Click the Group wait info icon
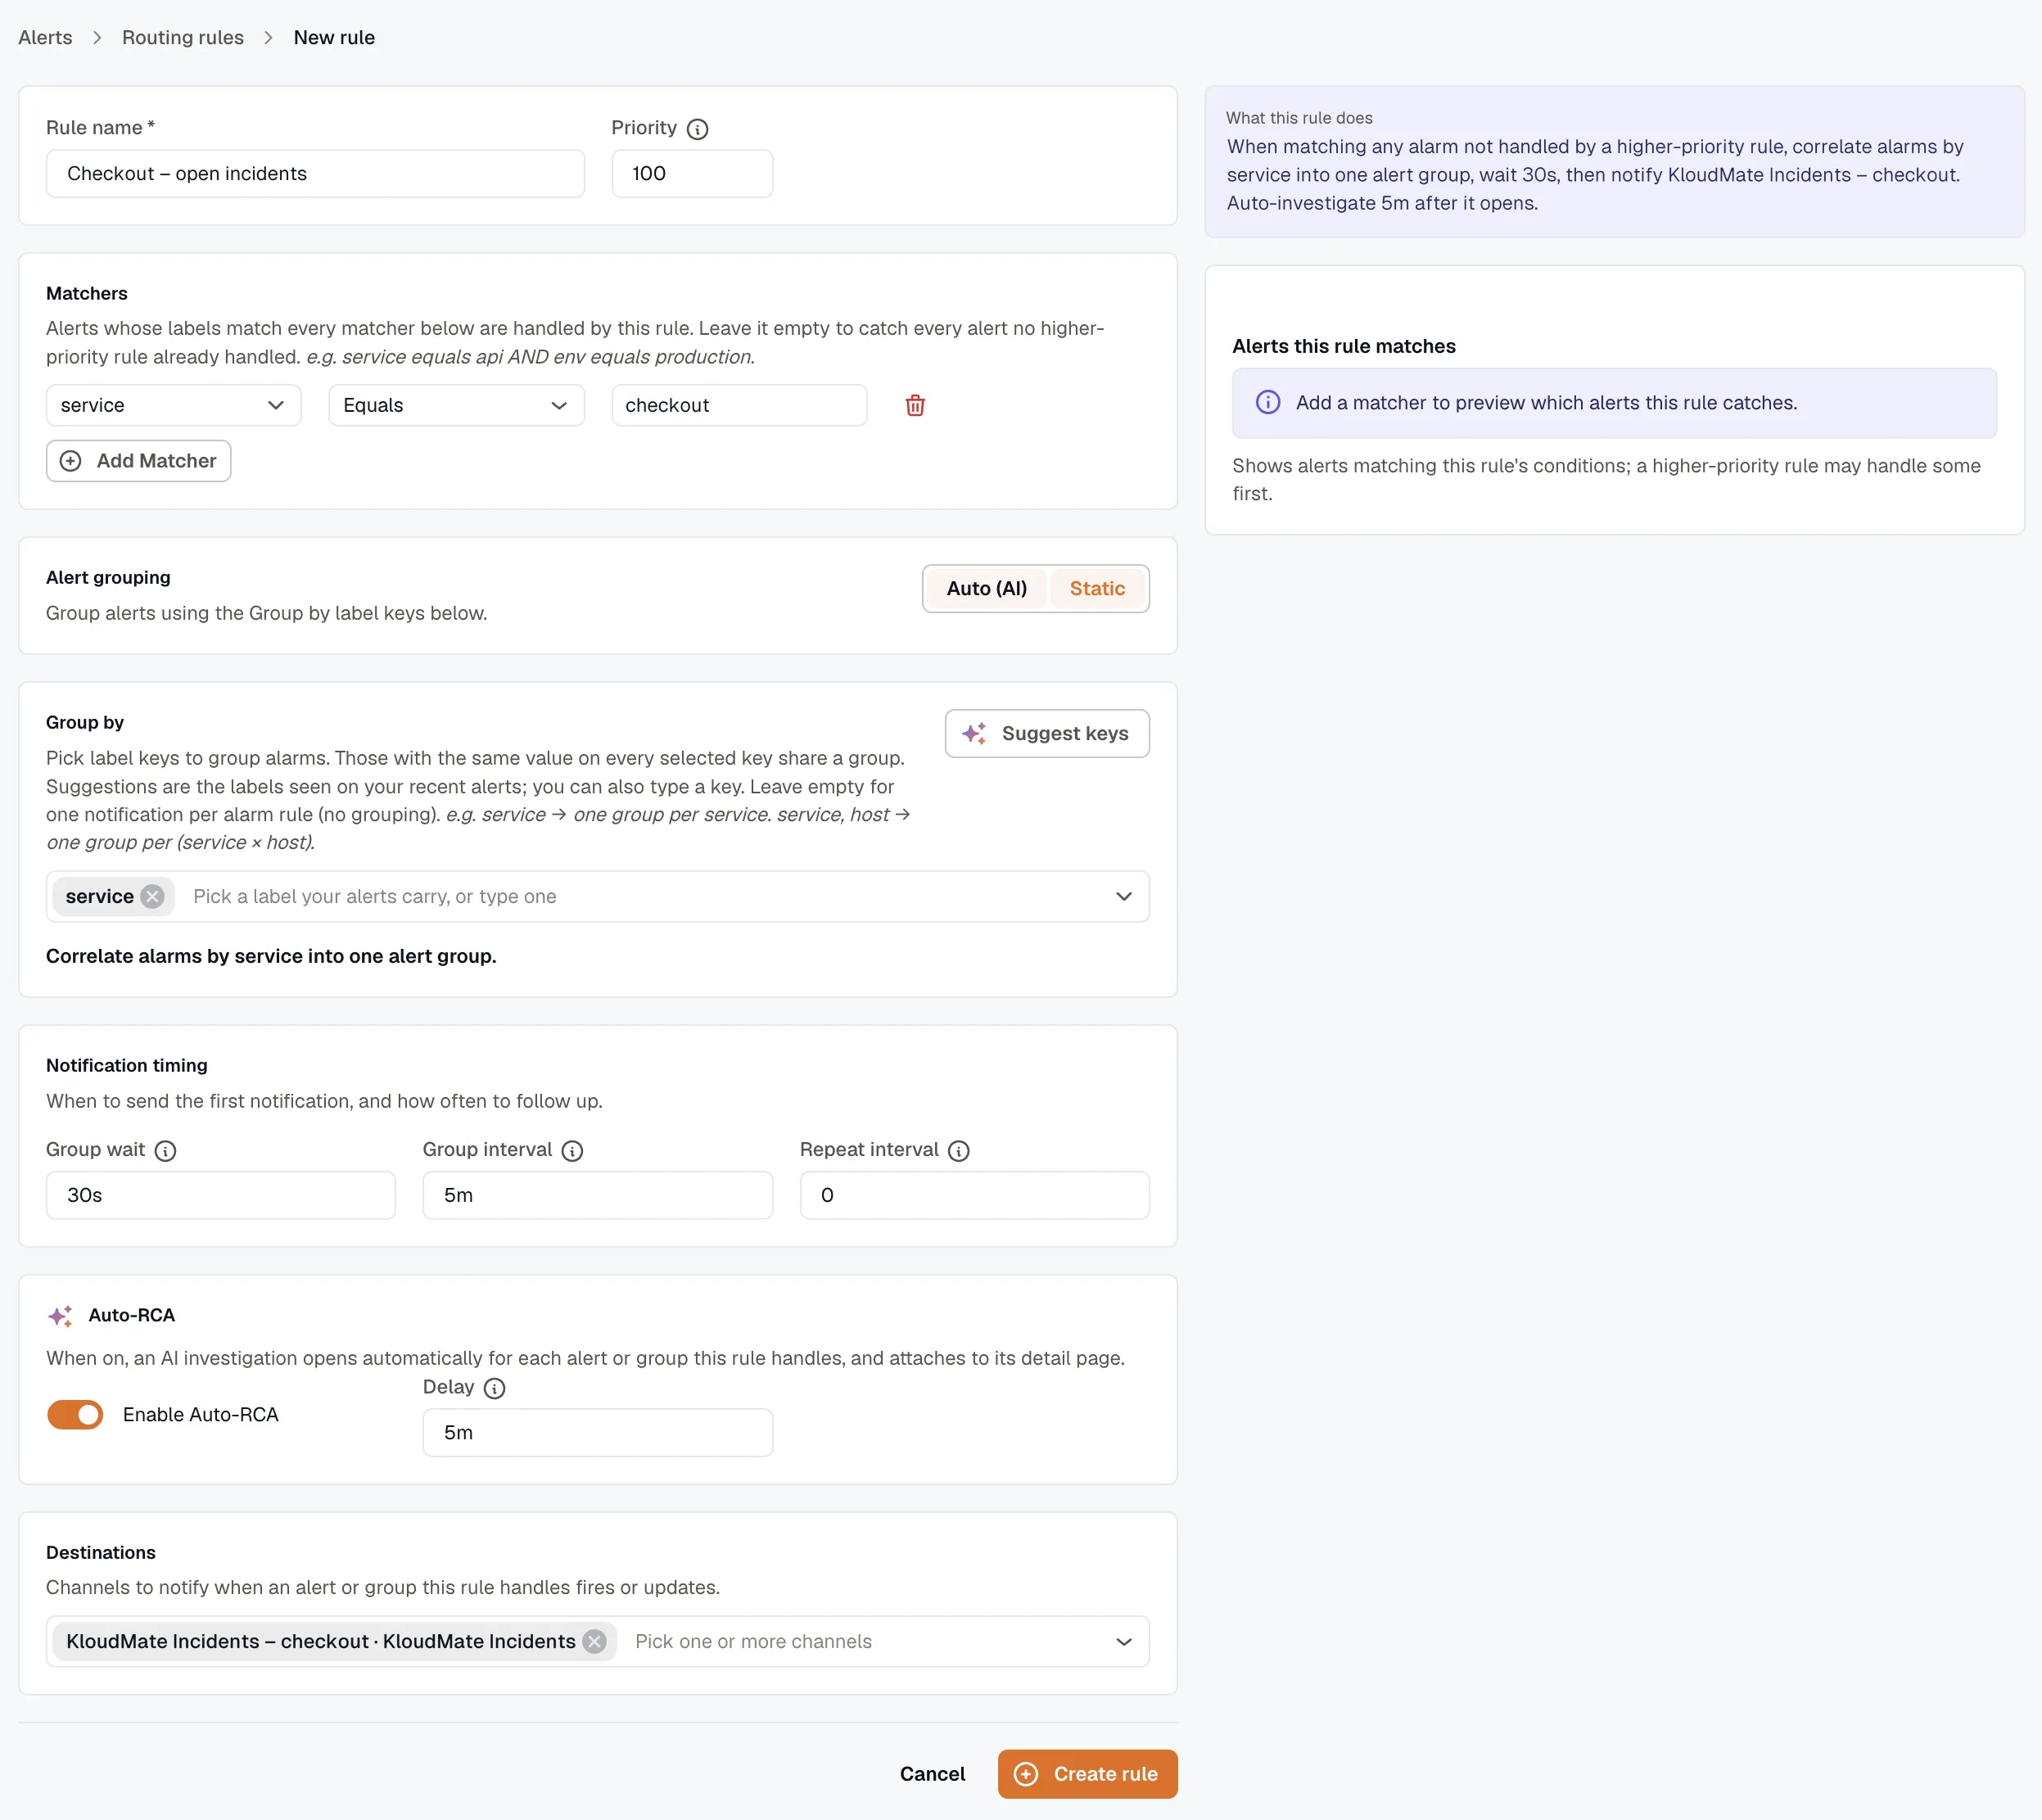This screenshot has height=1820, width=2042. [x=166, y=1150]
